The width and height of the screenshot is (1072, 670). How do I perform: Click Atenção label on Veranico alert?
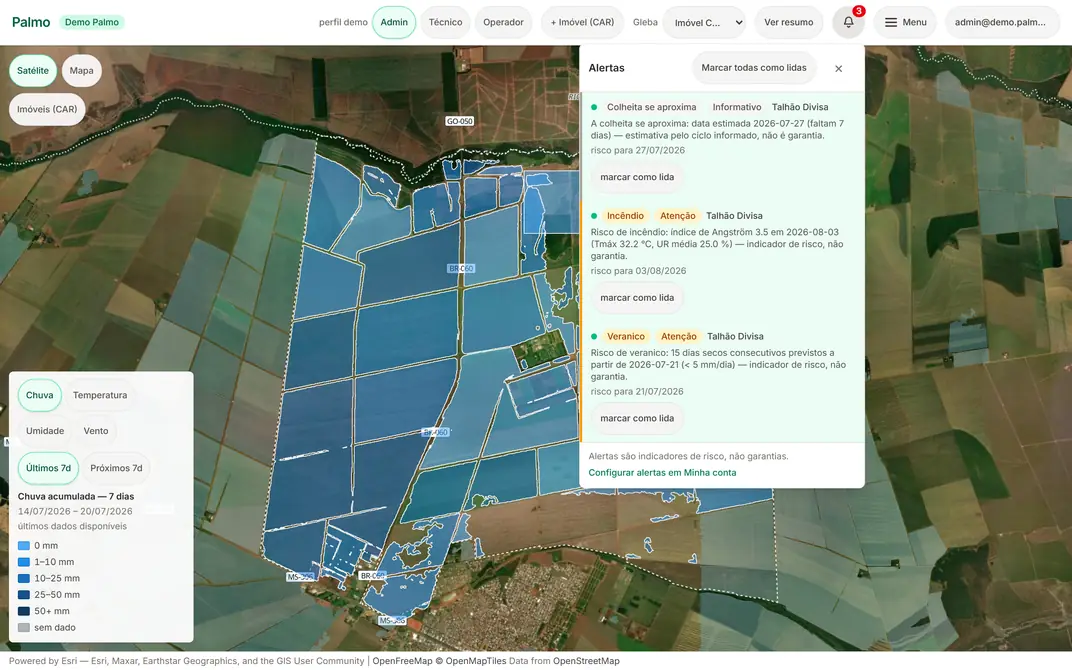(x=678, y=336)
